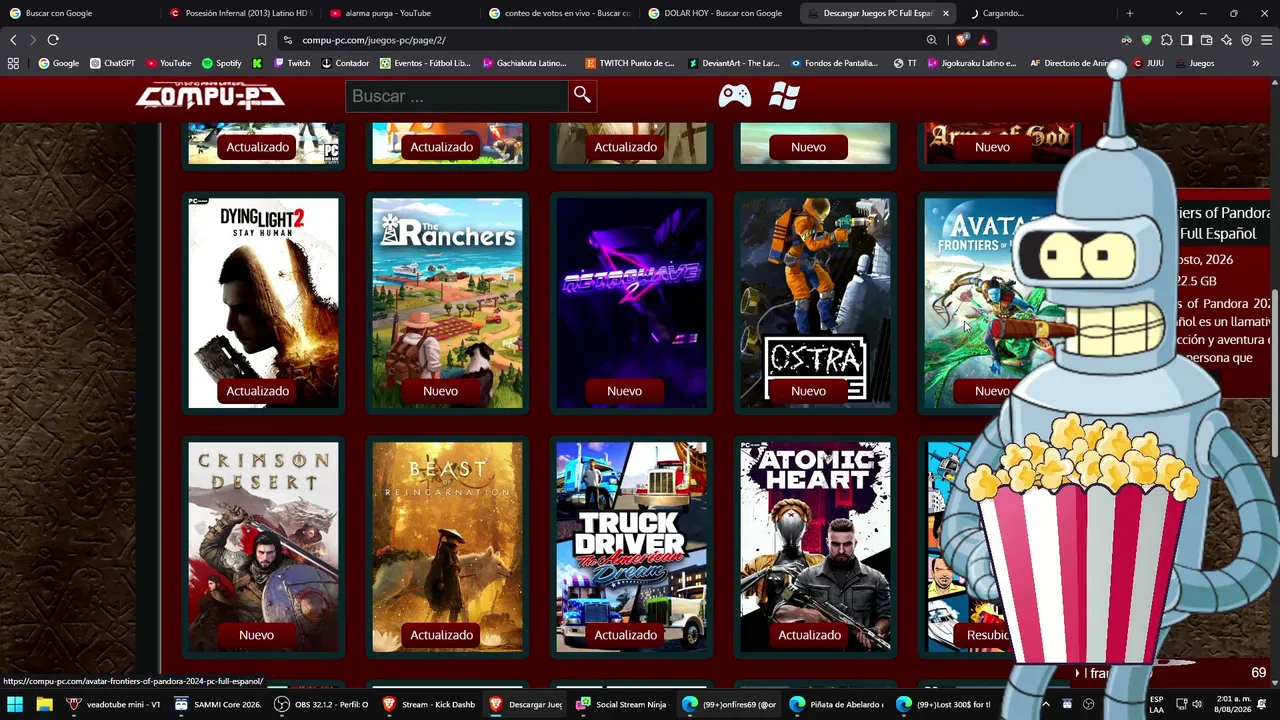Switch to the first Buscar con Google tab
This screenshot has height=720, width=1280.
80,13
